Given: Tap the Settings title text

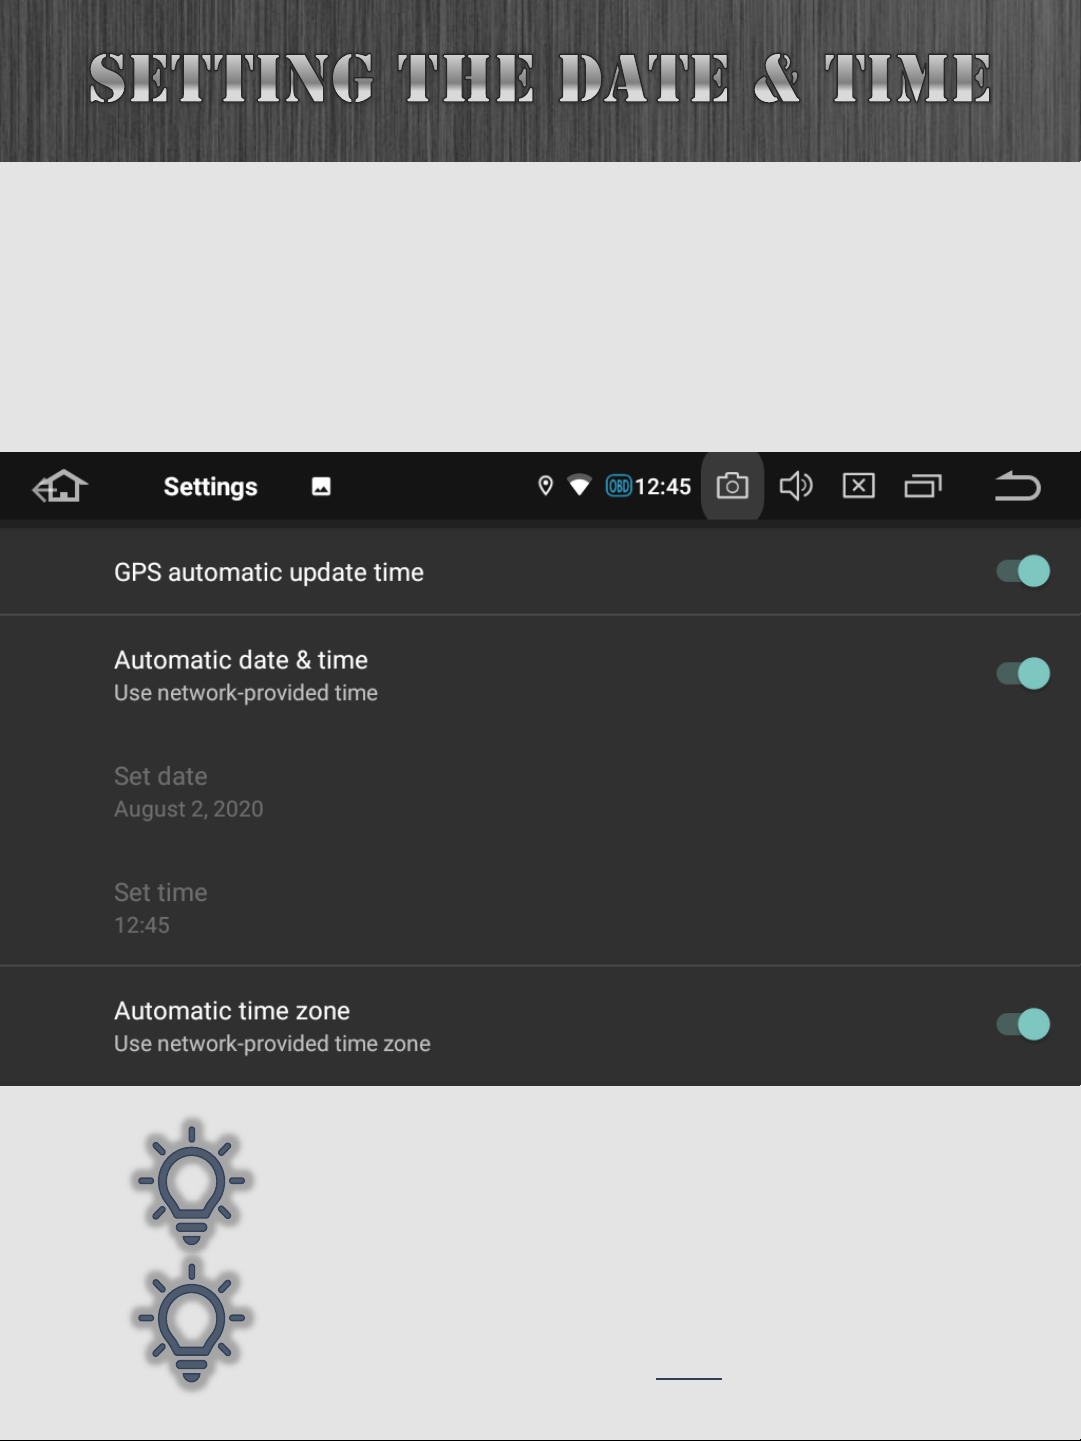Looking at the screenshot, I should 211,486.
